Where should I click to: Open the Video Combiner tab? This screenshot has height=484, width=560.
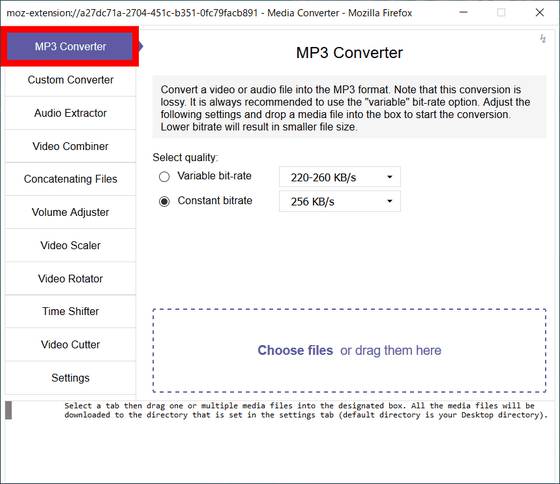70,146
